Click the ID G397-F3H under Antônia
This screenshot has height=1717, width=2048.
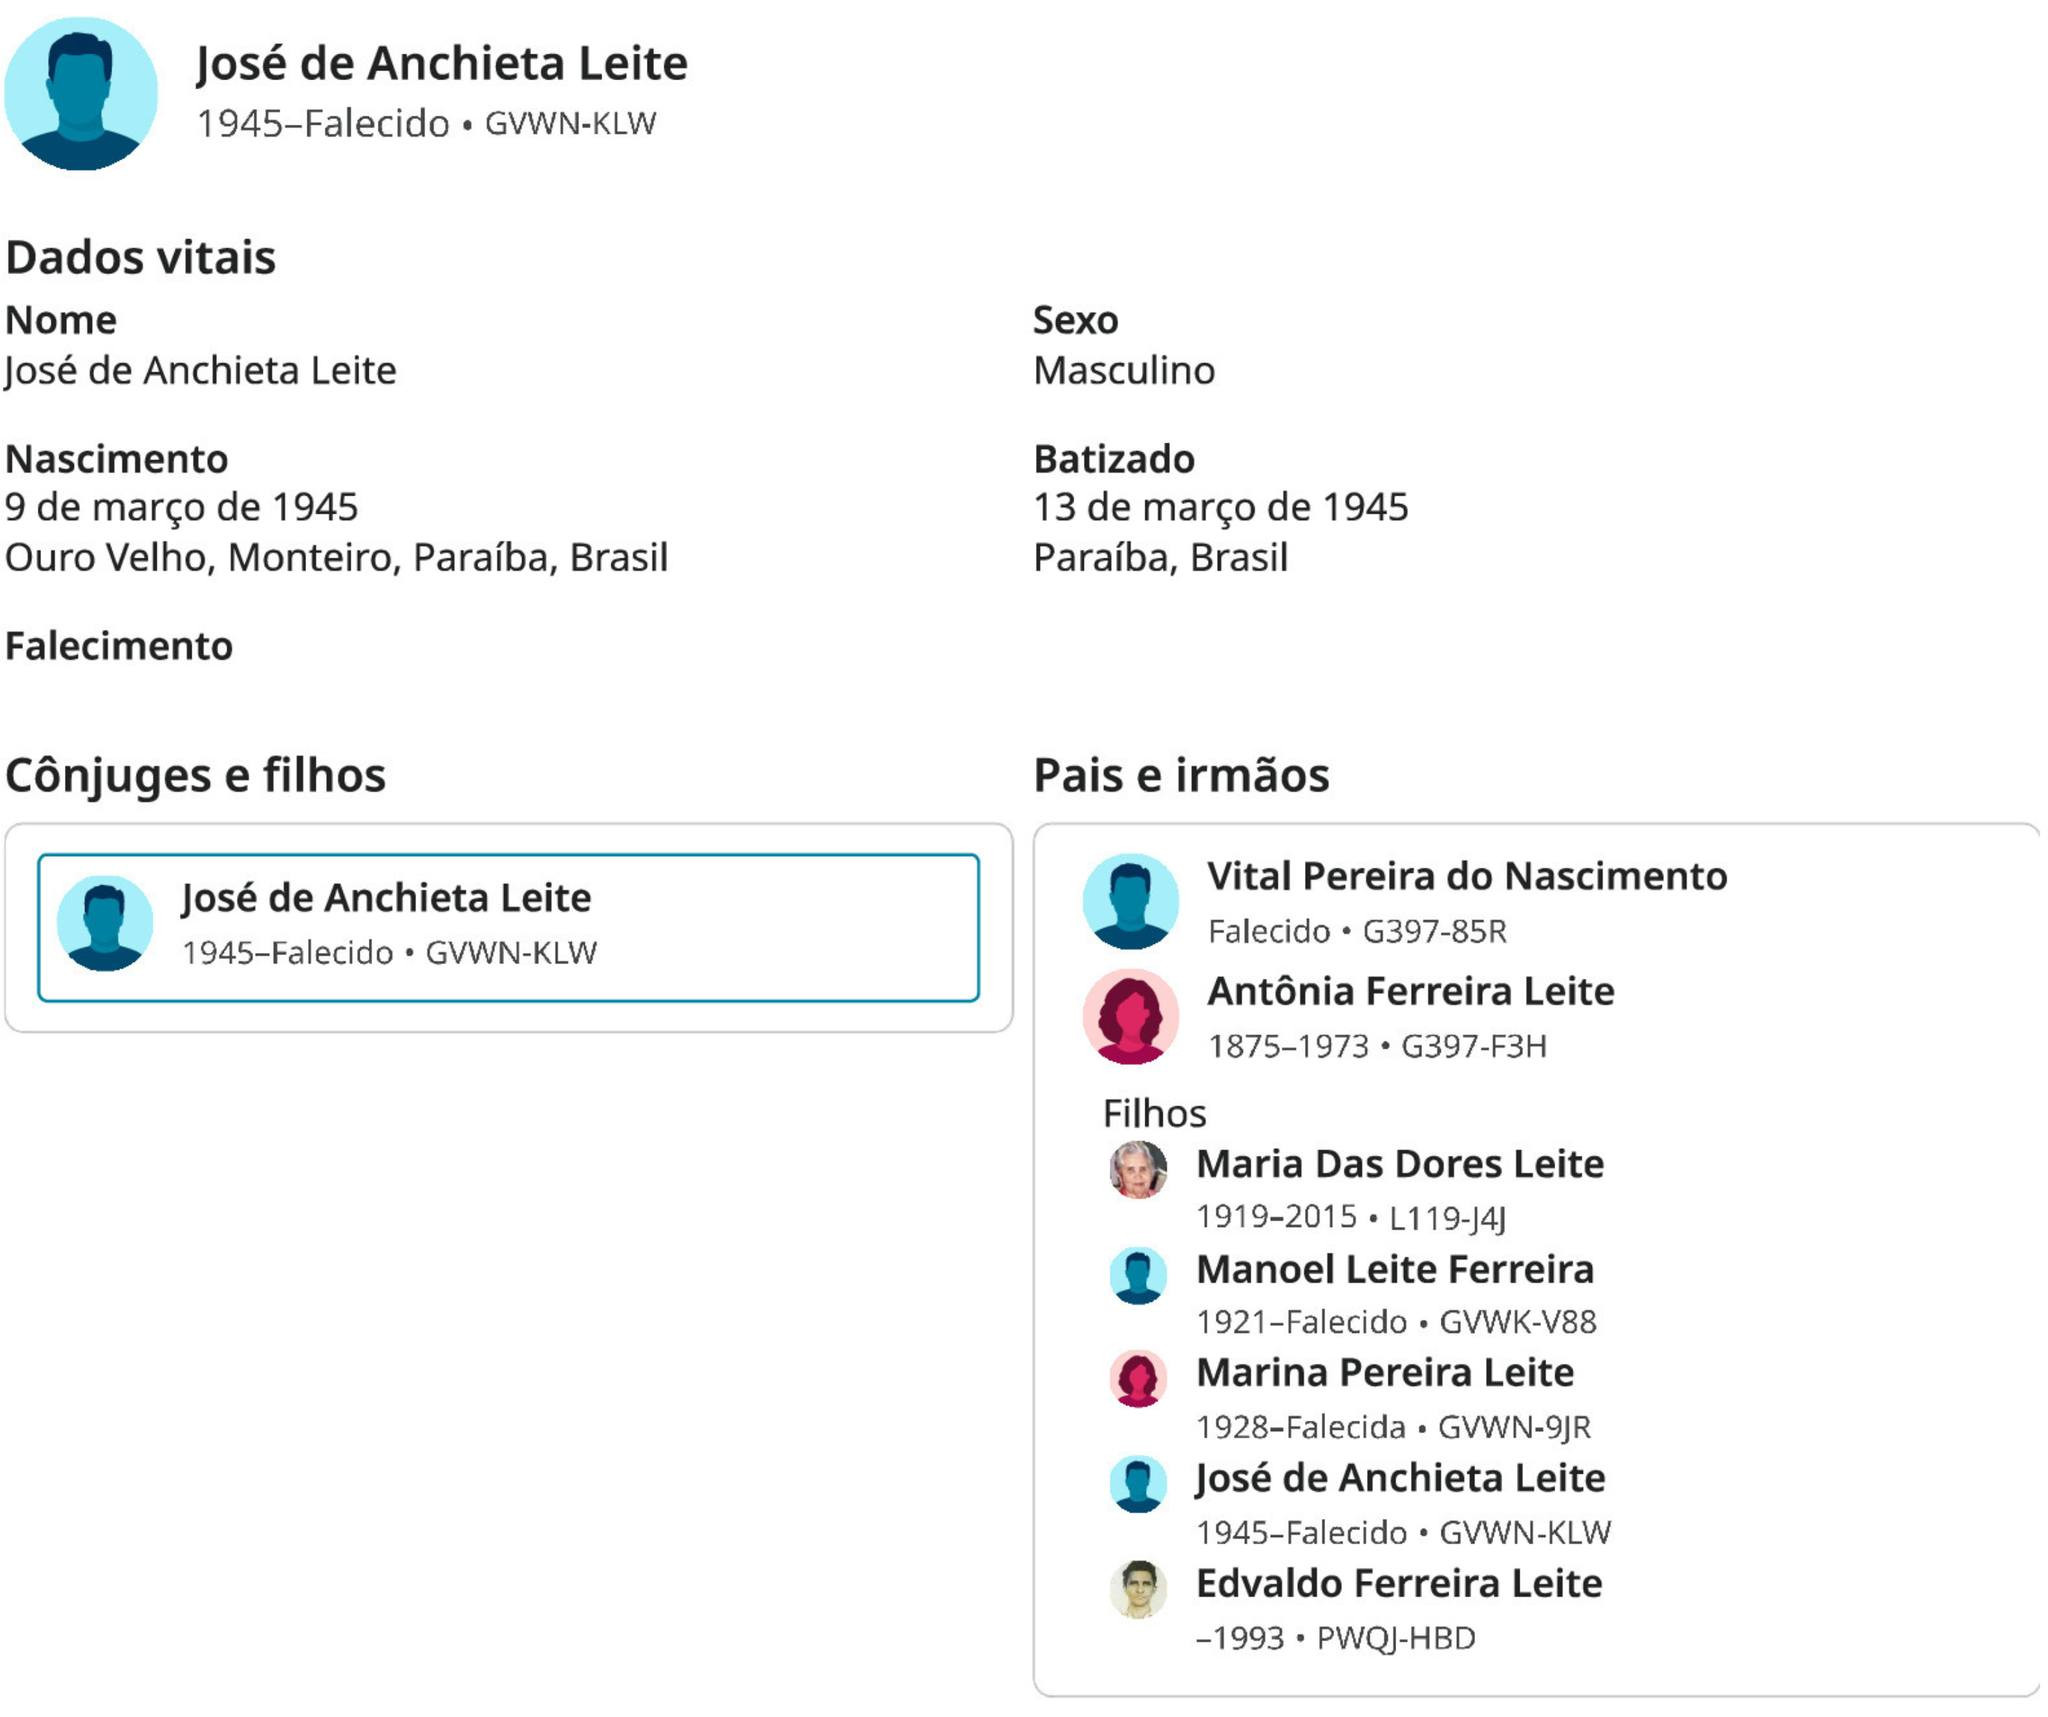[x=1473, y=1047]
